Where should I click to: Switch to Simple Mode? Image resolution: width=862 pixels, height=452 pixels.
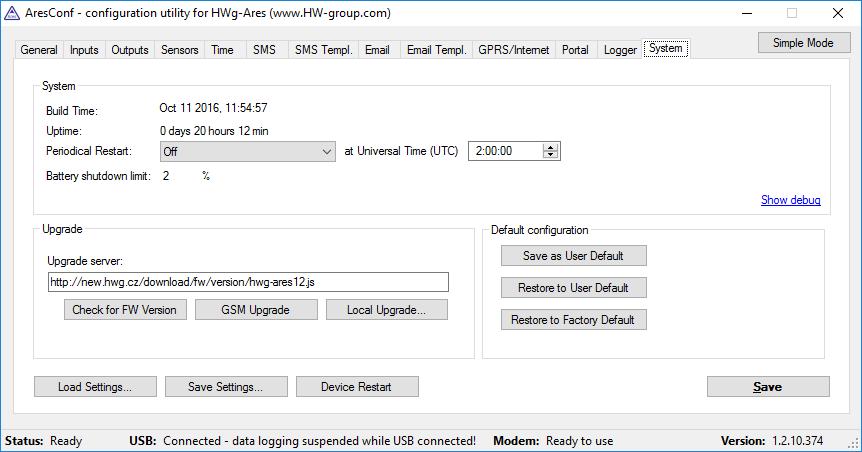804,43
